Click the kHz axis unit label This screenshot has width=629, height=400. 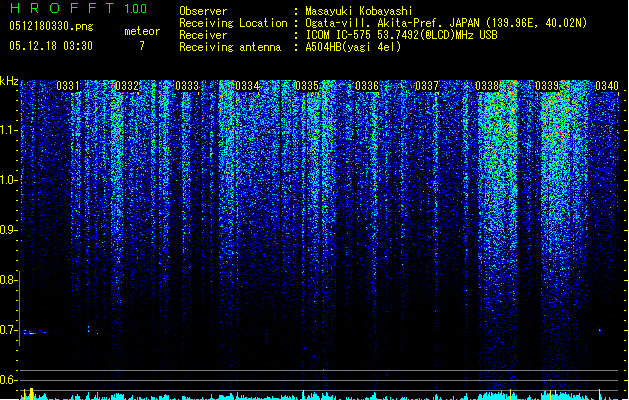(9, 81)
